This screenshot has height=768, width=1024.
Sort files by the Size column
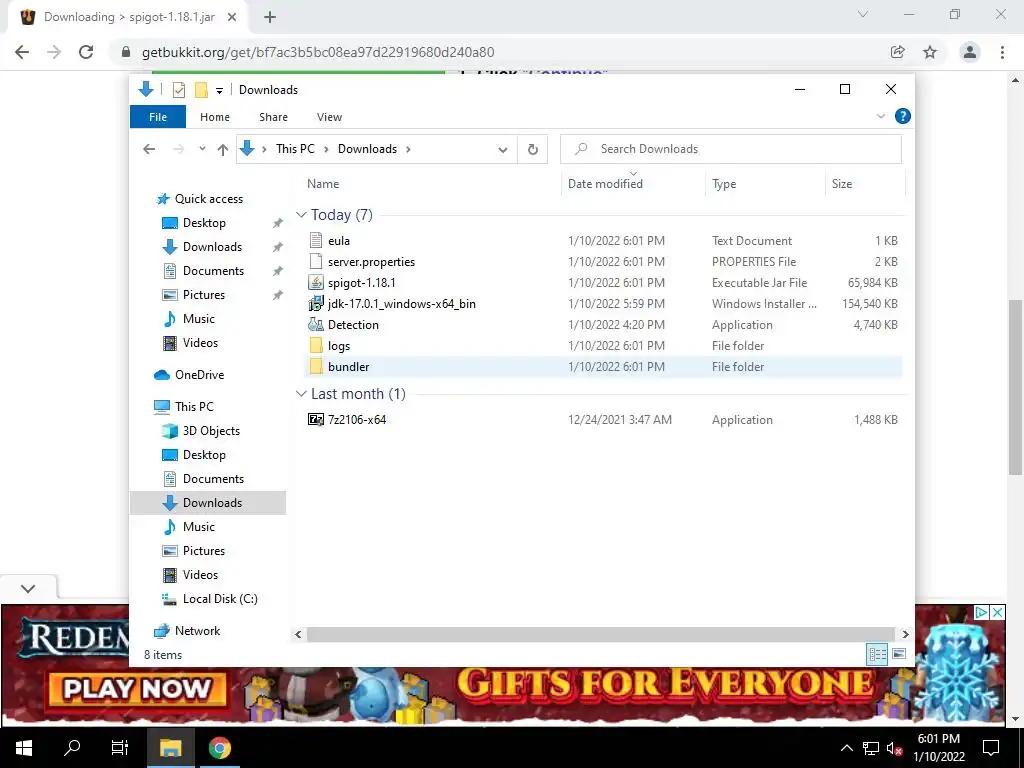(842, 184)
